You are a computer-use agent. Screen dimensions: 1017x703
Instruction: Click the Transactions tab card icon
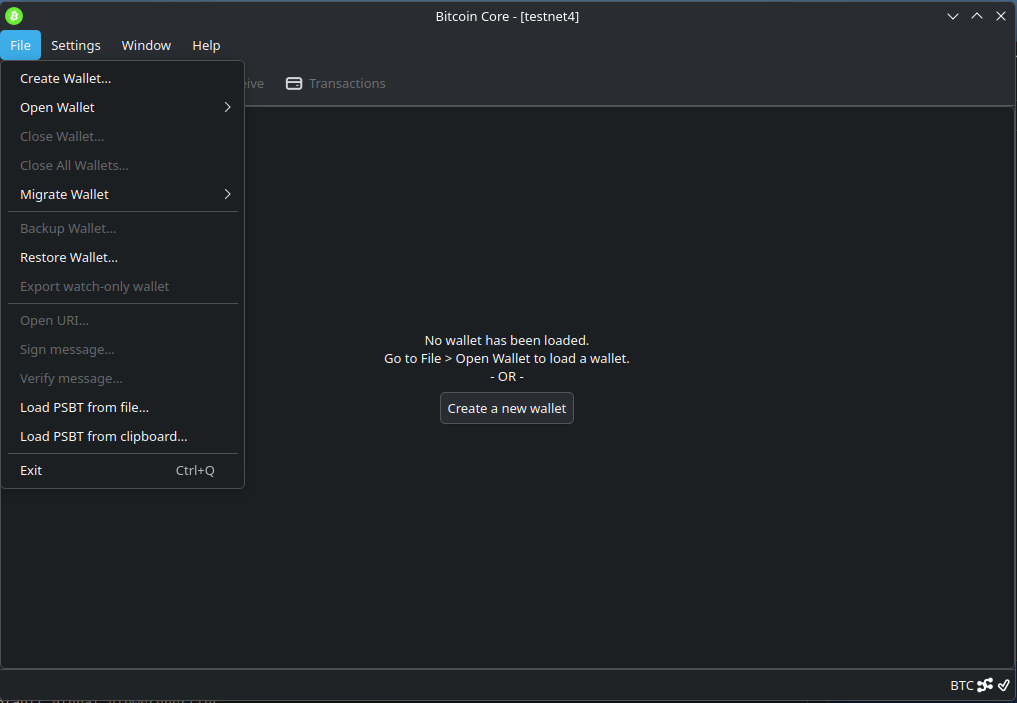click(294, 84)
